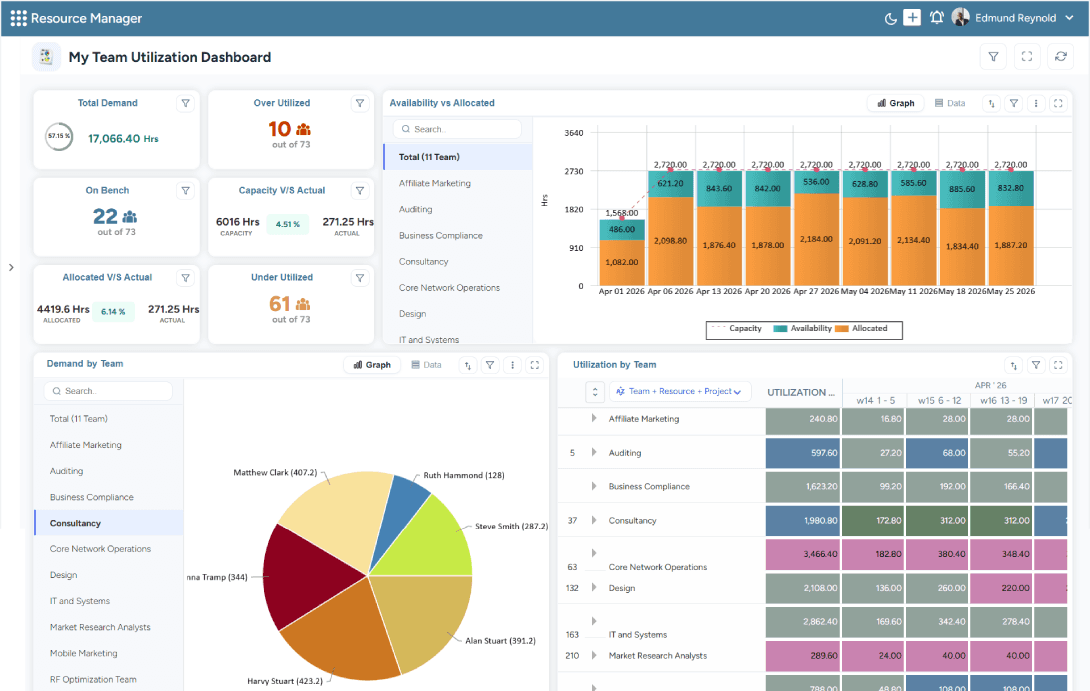The image size is (1090, 691).
Task: Click sort icon in Availability vs Allocated
Action: (x=992, y=104)
